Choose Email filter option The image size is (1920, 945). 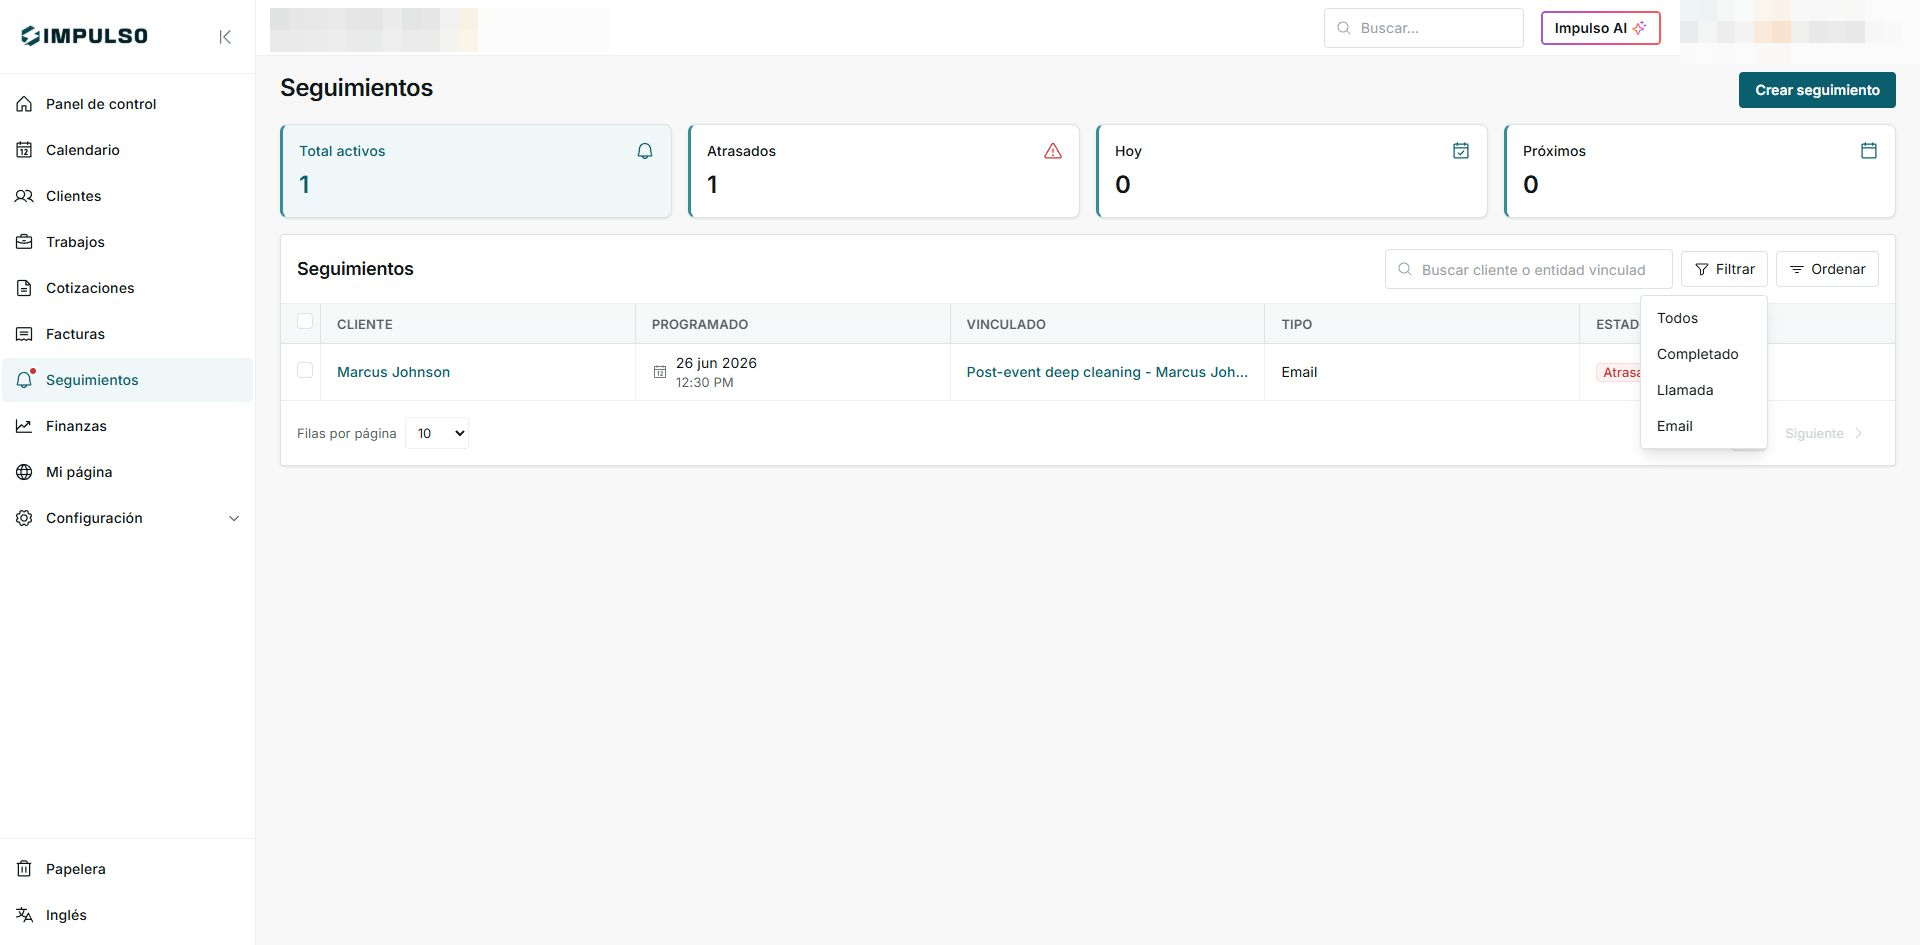[x=1704, y=426]
